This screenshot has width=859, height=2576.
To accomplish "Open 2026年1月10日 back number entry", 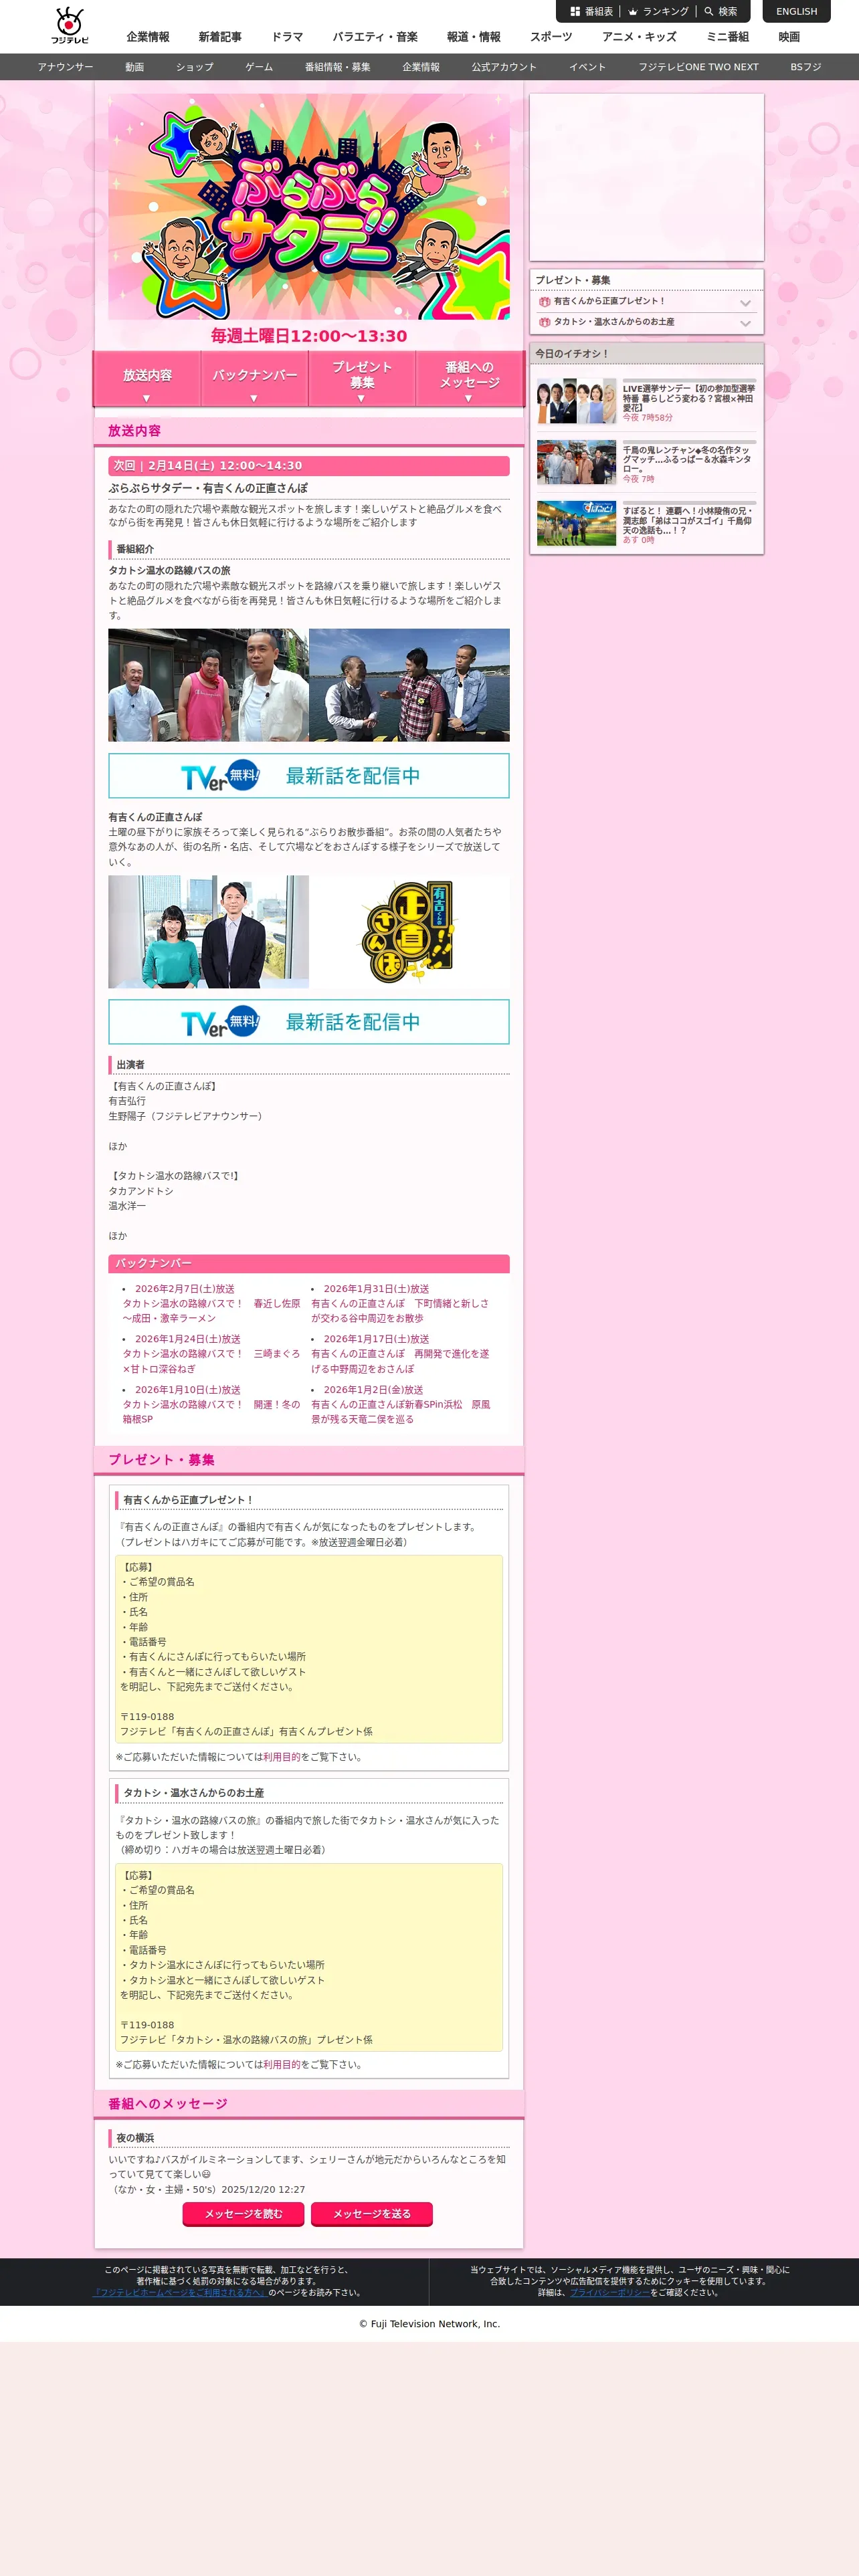I will coord(211,1404).
